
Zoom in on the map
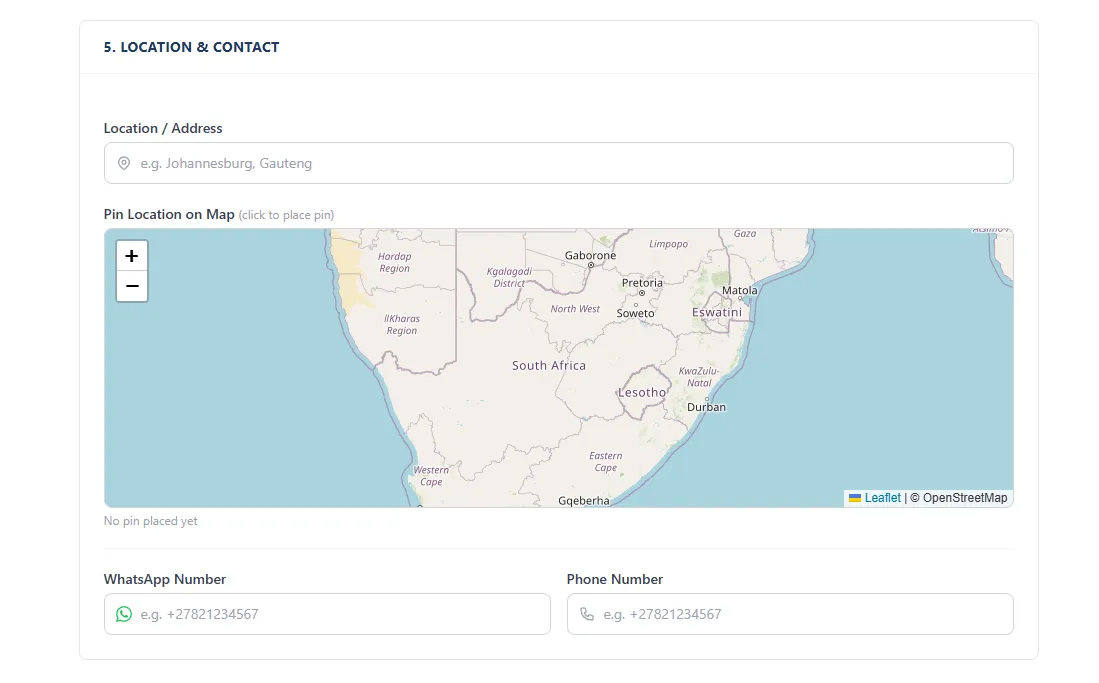pyautogui.click(x=132, y=256)
